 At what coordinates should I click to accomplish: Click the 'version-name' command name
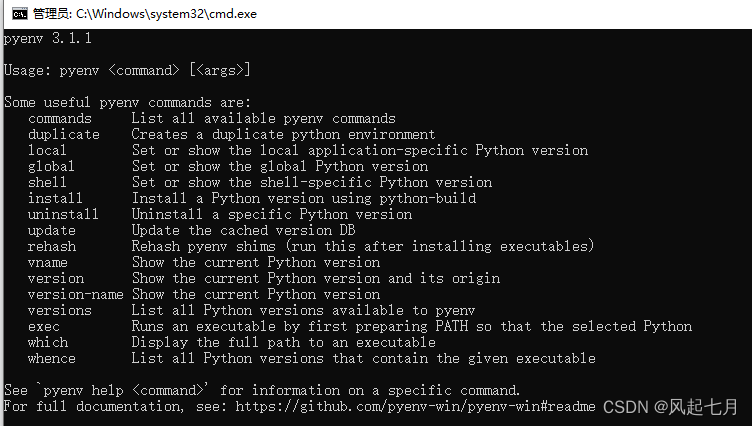coord(75,295)
